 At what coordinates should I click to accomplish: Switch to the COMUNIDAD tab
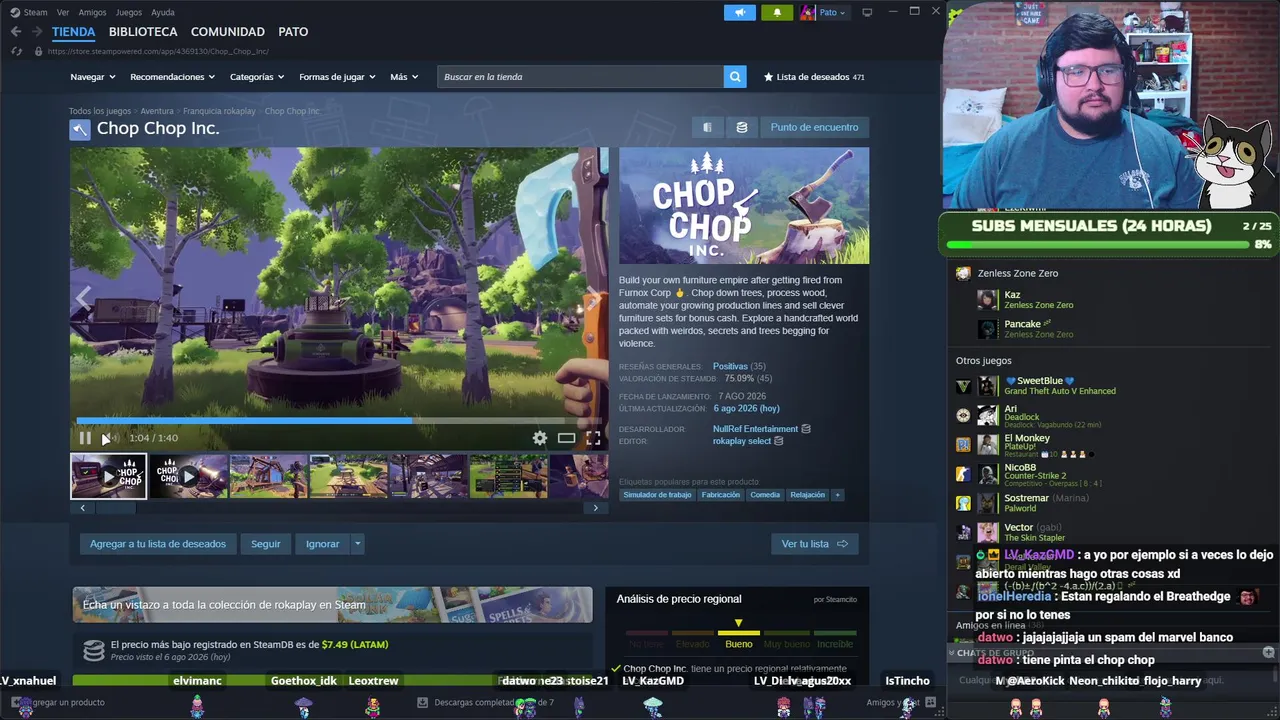(228, 32)
